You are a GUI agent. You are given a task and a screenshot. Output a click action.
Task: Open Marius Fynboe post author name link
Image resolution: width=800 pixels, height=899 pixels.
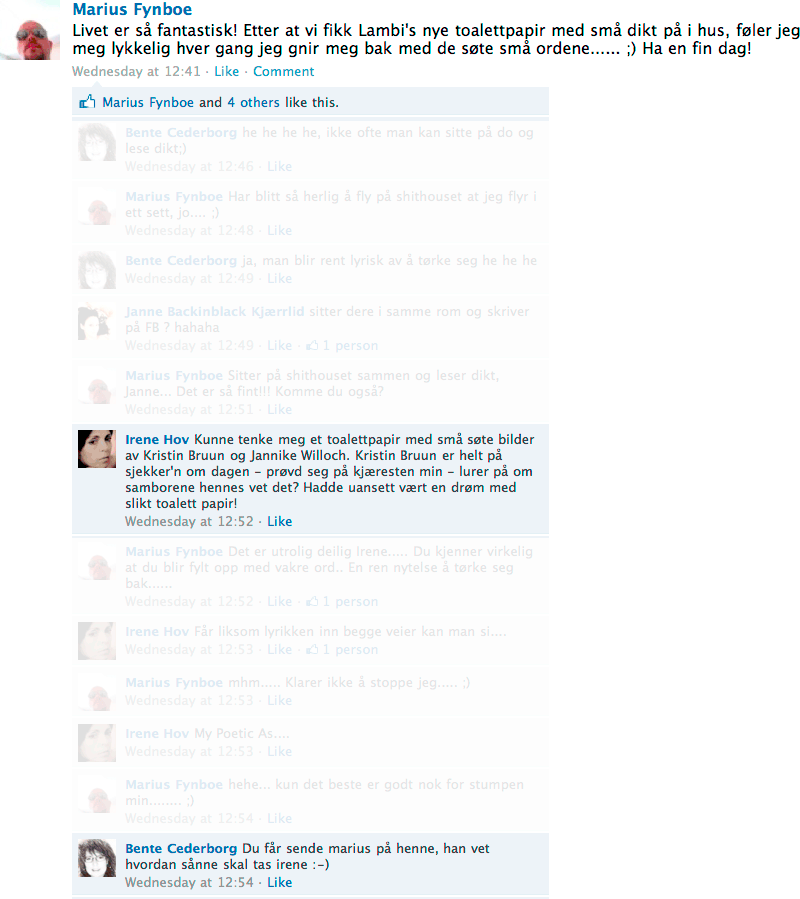[x=132, y=9]
